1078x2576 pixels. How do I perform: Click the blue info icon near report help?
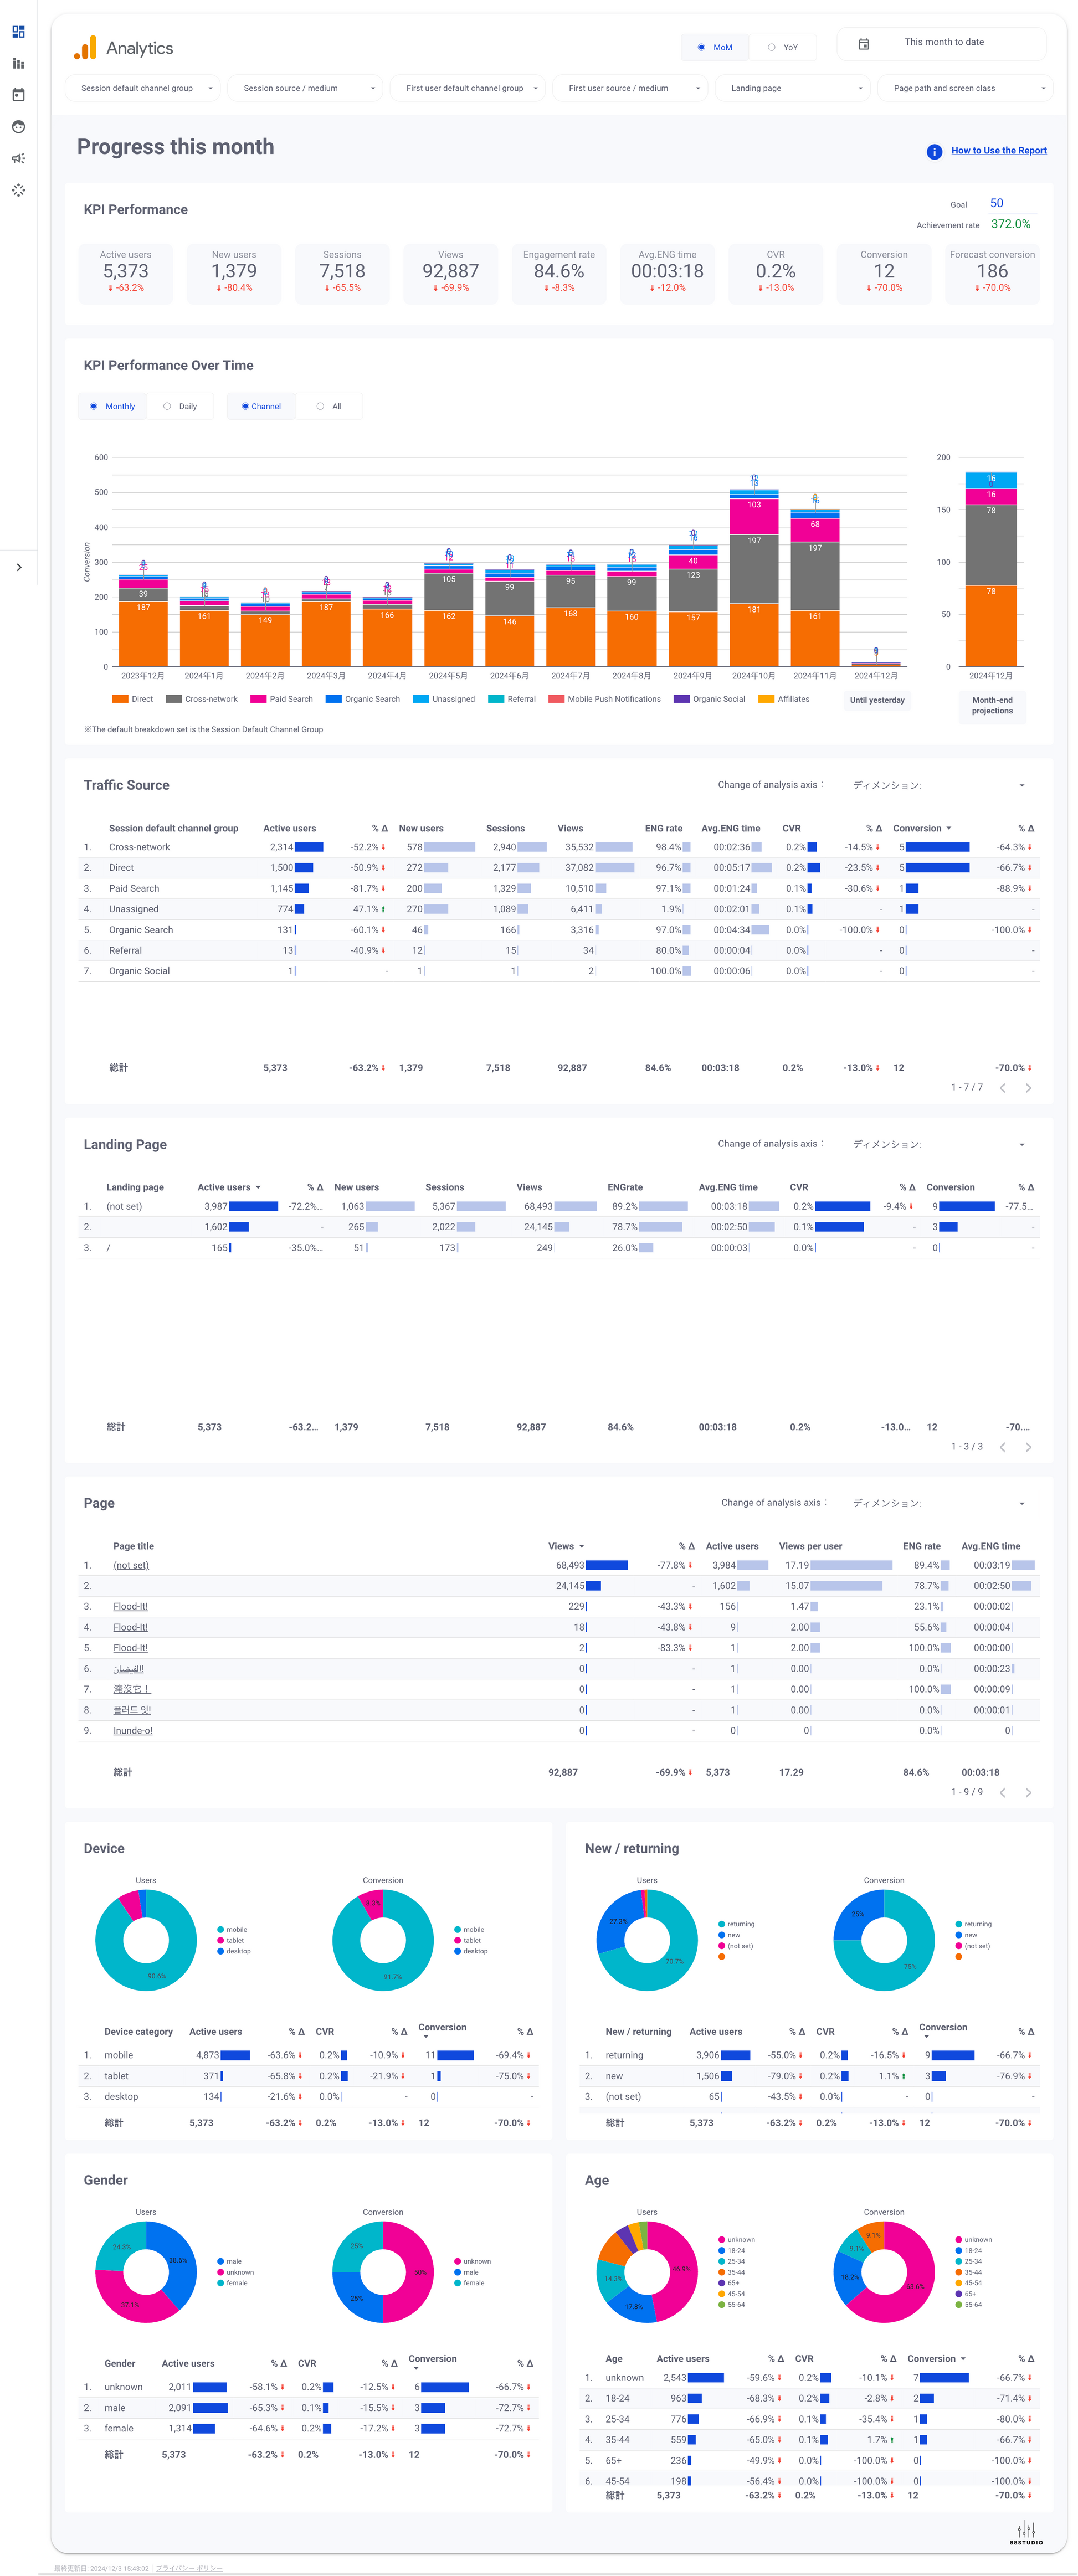tap(933, 152)
